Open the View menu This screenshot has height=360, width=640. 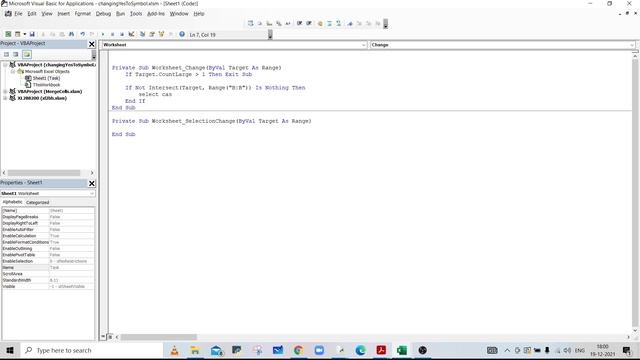[47, 13]
